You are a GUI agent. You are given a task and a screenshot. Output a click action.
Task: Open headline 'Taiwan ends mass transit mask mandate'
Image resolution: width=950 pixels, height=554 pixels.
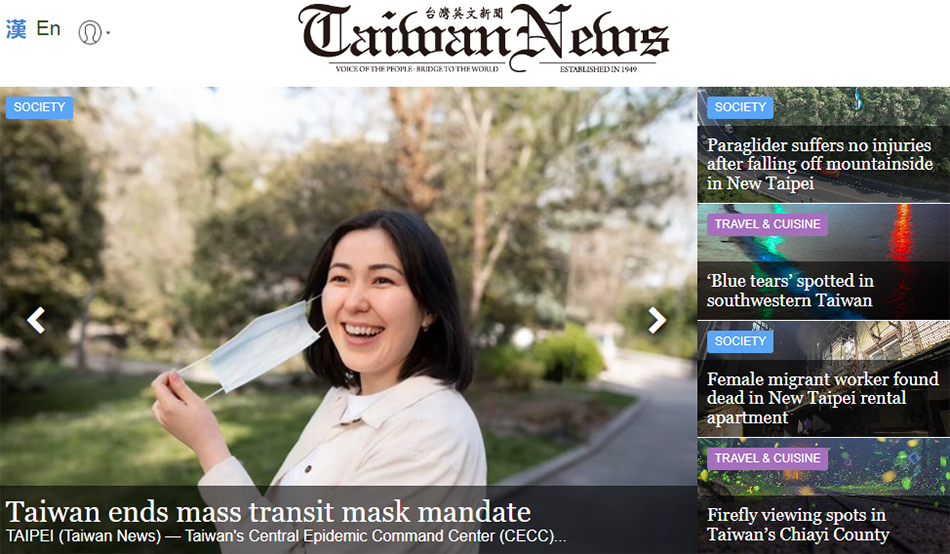(x=268, y=512)
